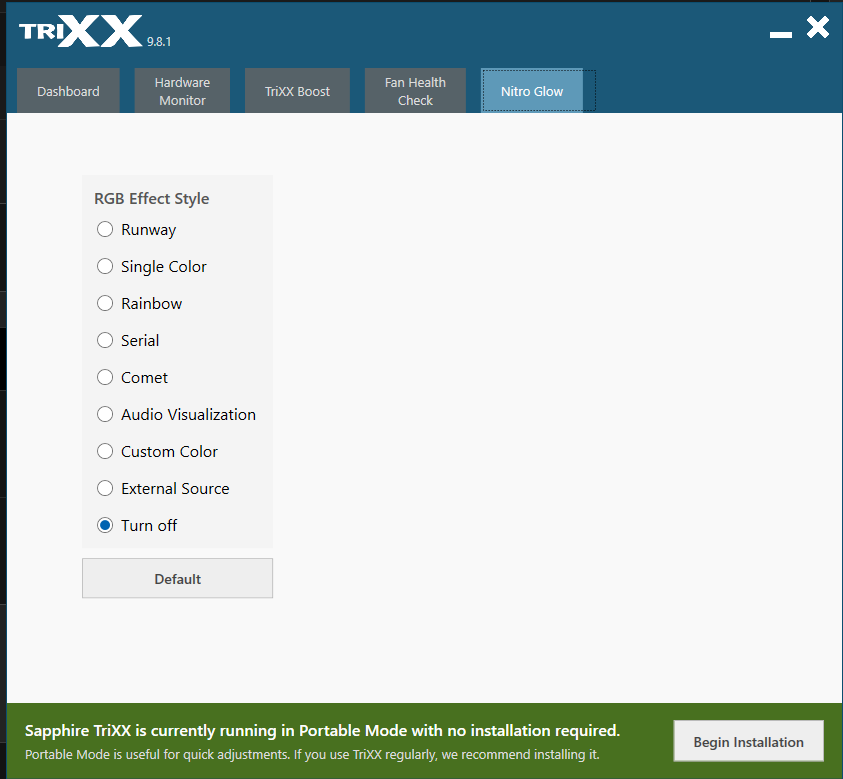Click the 9.8.1 version number
843x779 pixels.
click(159, 41)
